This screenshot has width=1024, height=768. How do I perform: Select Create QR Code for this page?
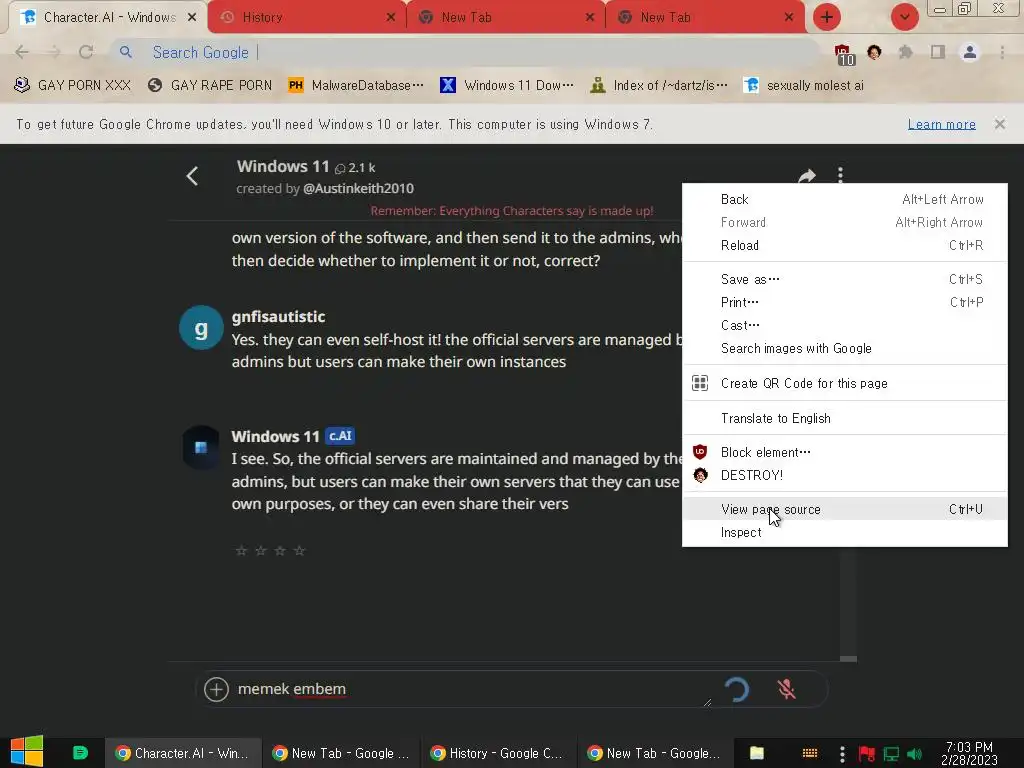[844, 383]
